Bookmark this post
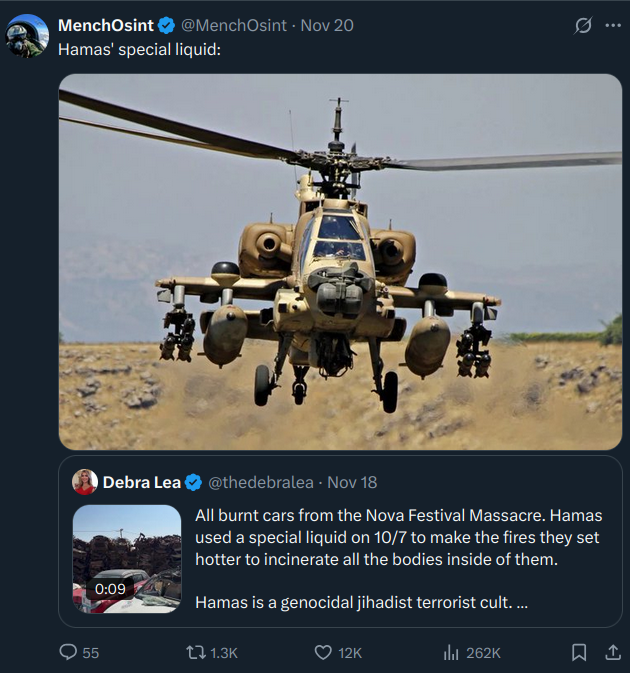Image resolution: width=630 pixels, height=673 pixels. click(578, 652)
